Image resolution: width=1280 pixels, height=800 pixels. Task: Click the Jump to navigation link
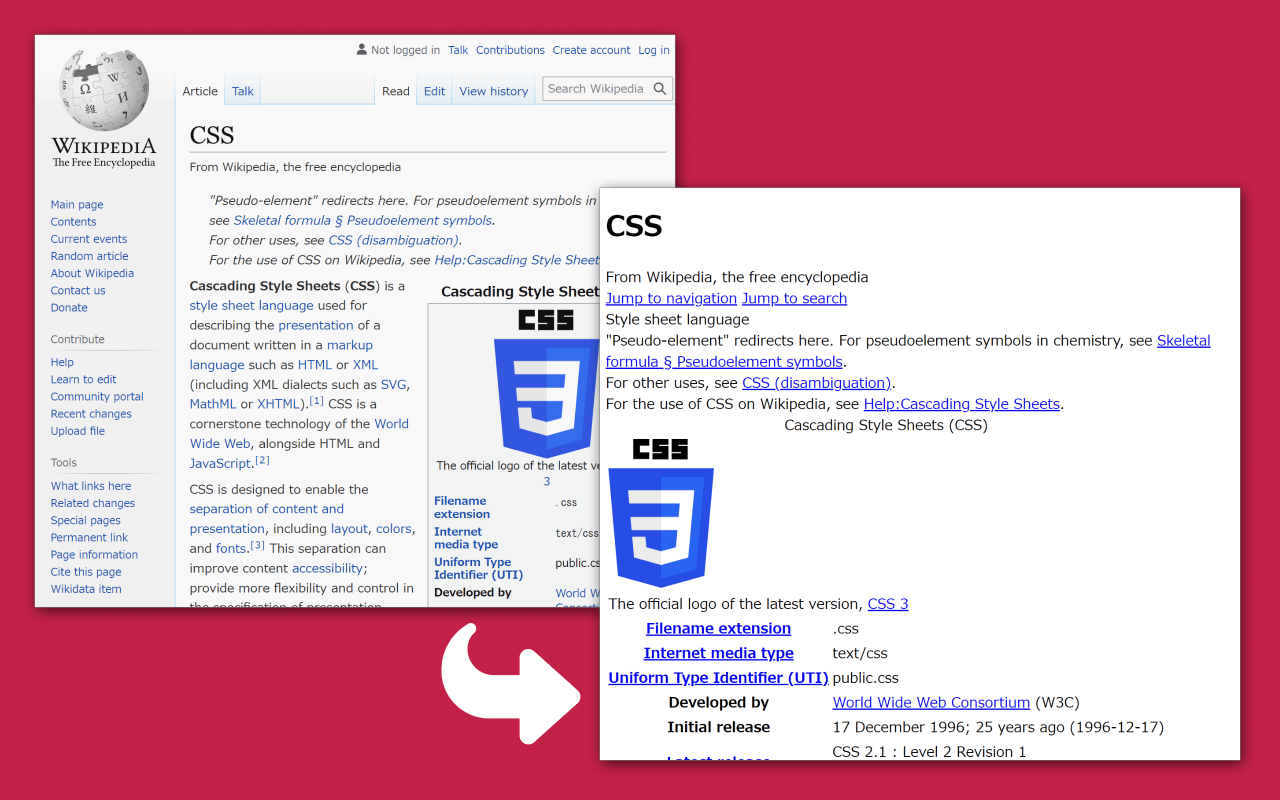tap(671, 297)
